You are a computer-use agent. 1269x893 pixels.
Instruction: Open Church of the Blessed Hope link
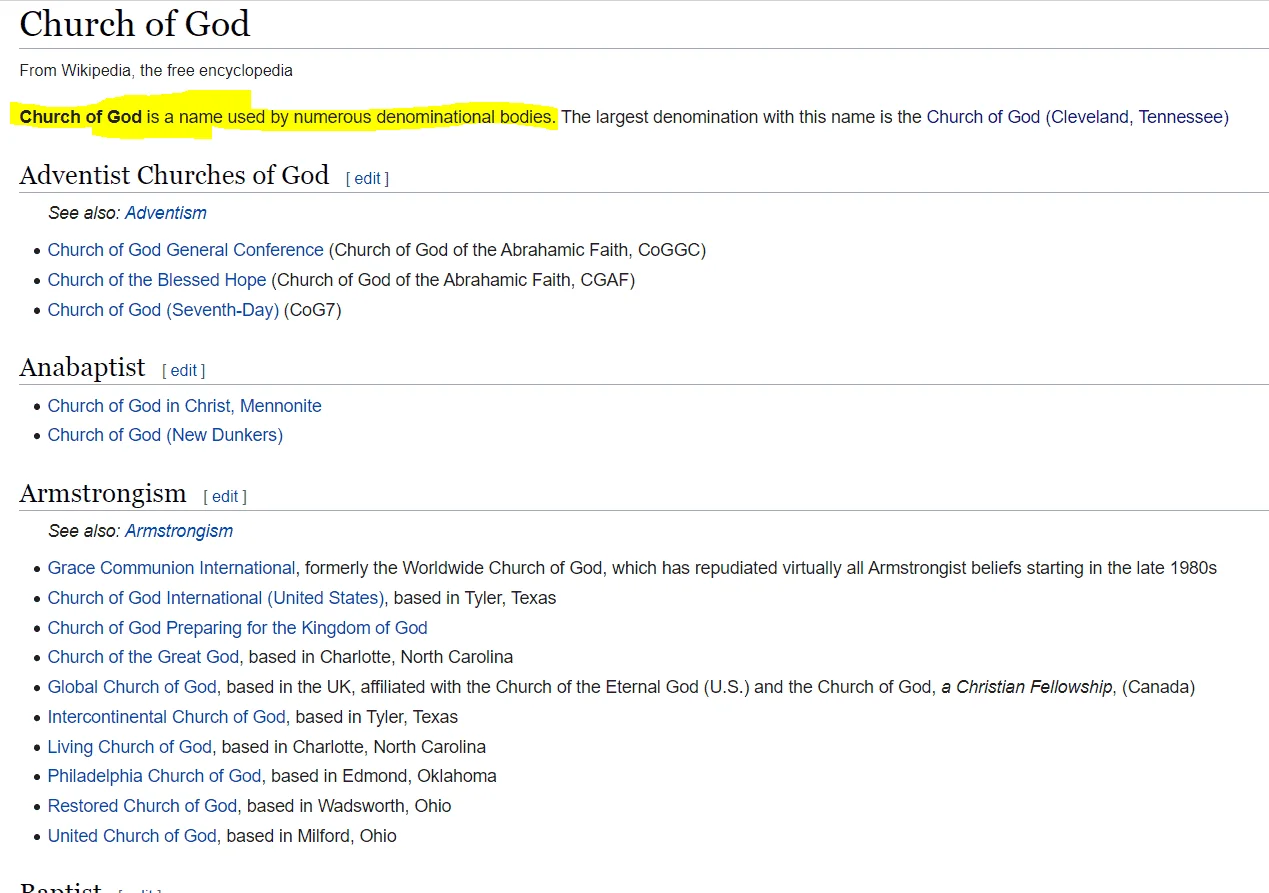[157, 280]
